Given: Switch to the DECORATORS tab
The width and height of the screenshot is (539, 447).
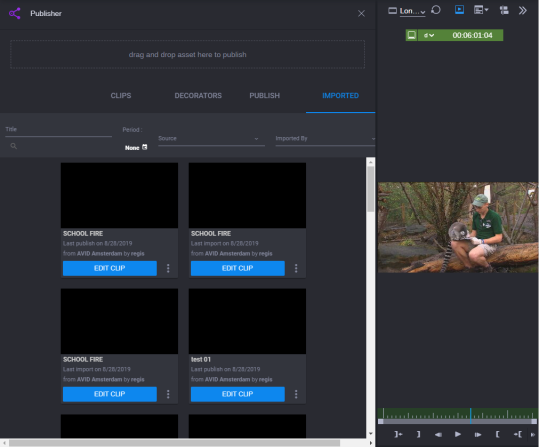Looking at the screenshot, I should [x=198, y=96].
